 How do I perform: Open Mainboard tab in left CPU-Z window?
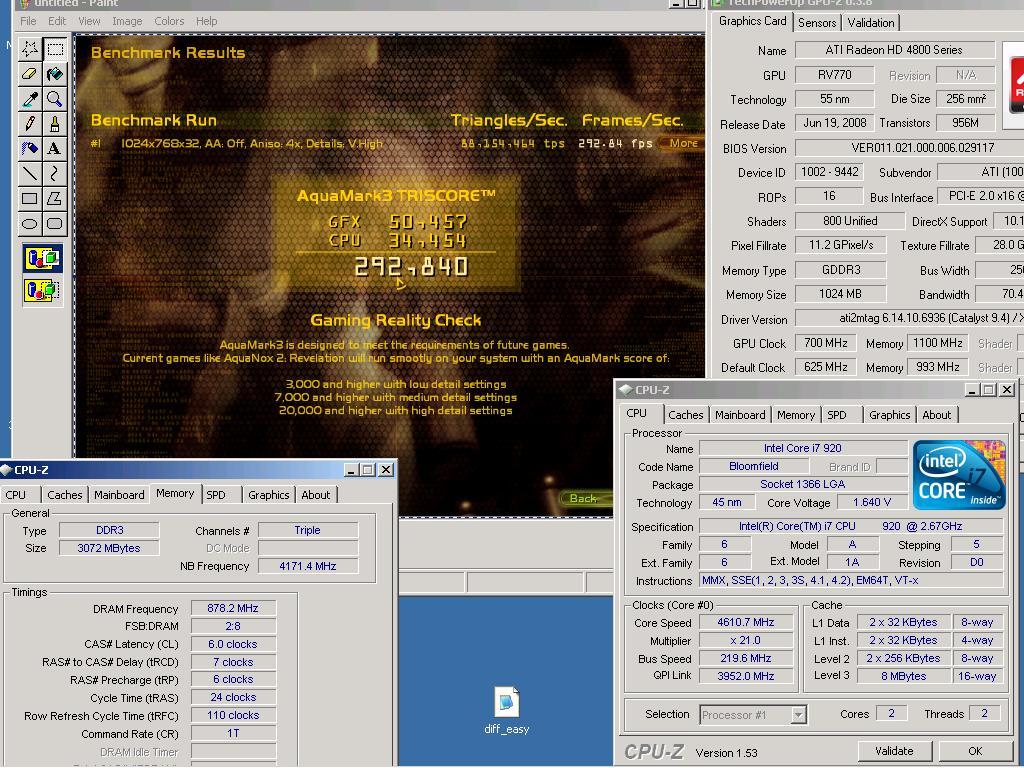point(119,495)
